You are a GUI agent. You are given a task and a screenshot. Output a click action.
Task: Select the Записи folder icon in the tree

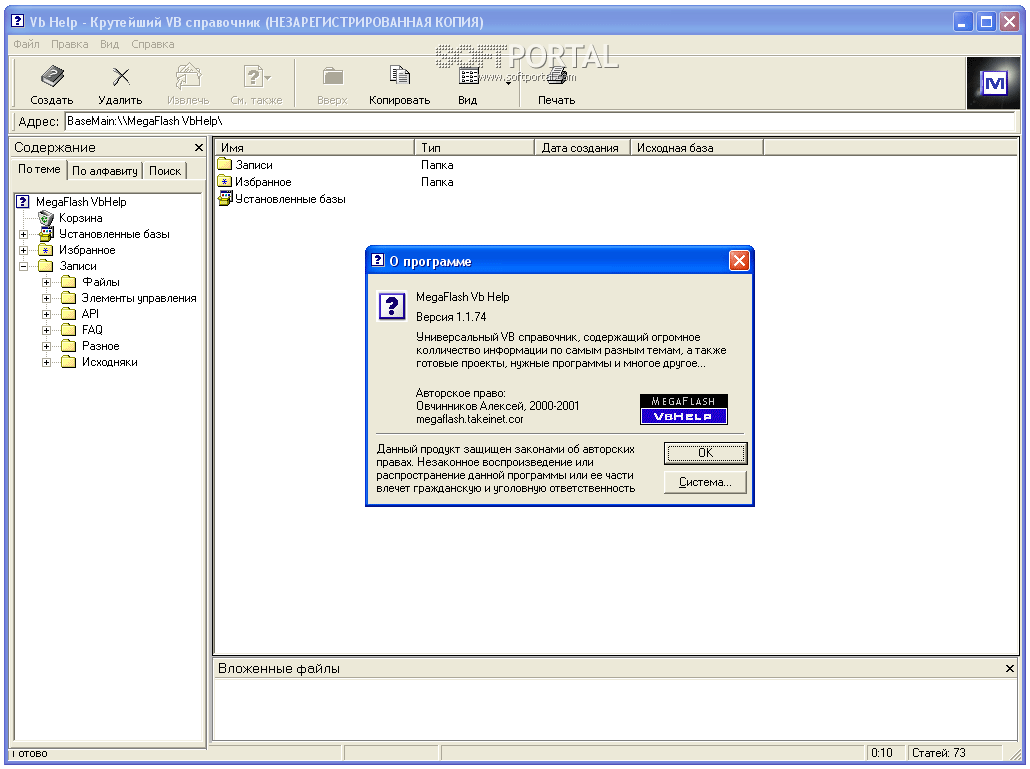(45, 266)
